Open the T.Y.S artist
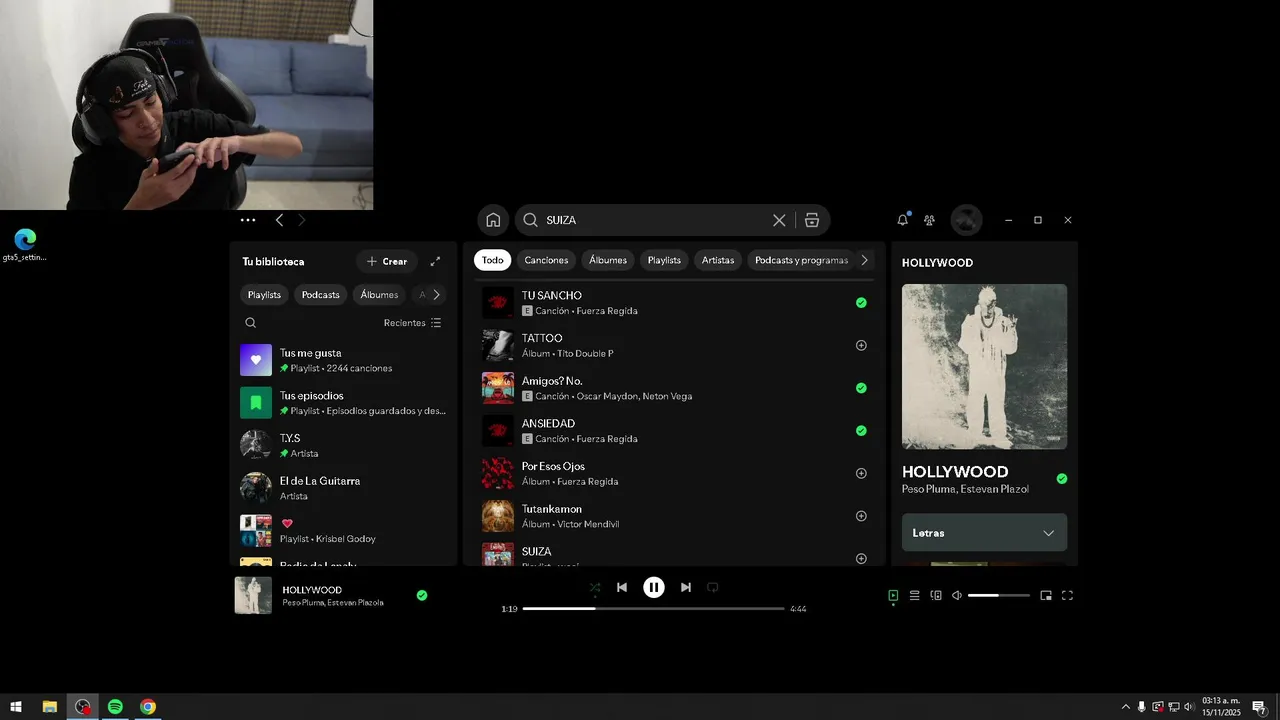1280x720 pixels. (x=343, y=445)
